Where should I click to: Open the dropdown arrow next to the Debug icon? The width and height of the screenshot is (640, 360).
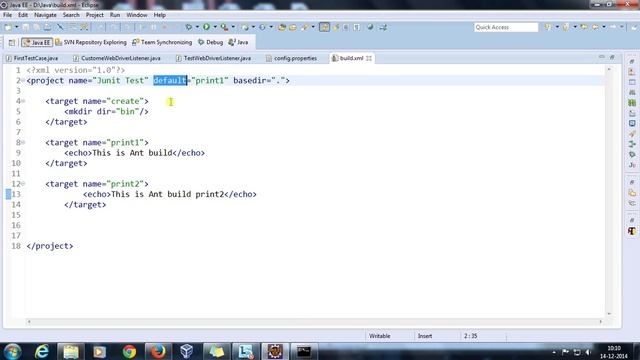[197, 27]
